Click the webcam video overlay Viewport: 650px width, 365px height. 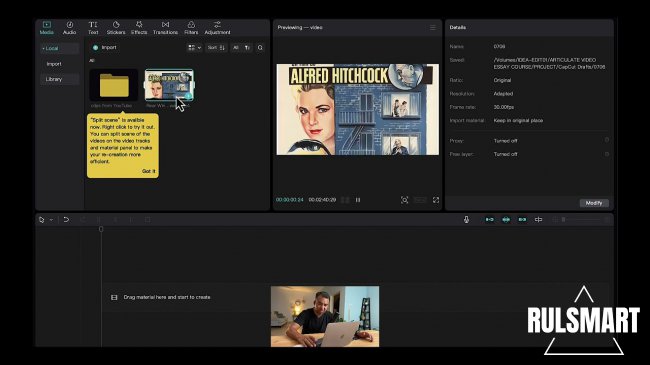pyautogui.click(x=325, y=316)
